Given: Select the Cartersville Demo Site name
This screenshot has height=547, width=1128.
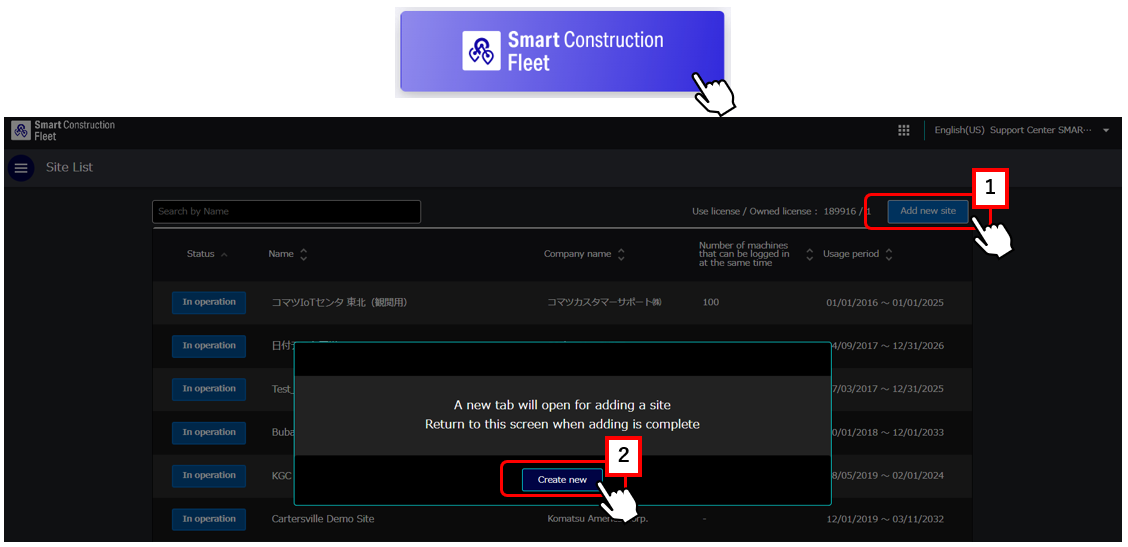Looking at the screenshot, I should [x=323, y=519].
